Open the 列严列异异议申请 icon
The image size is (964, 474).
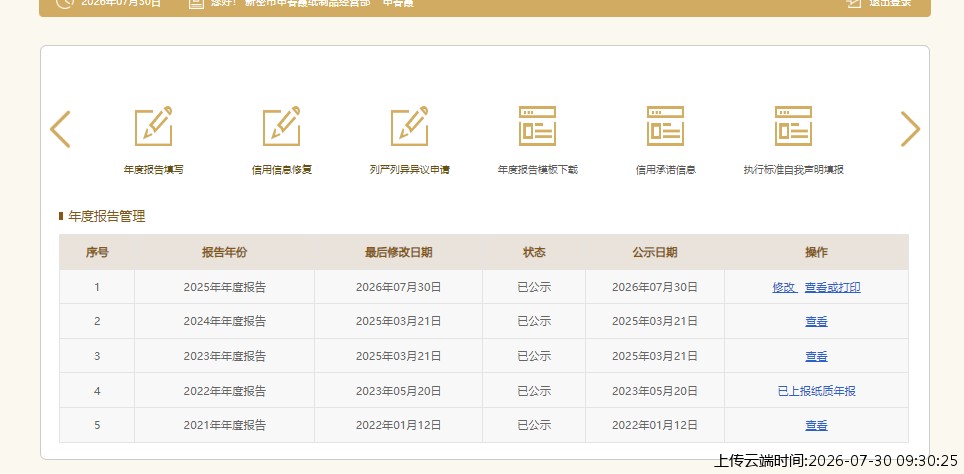pyautogui.click(x=409, y=126)
